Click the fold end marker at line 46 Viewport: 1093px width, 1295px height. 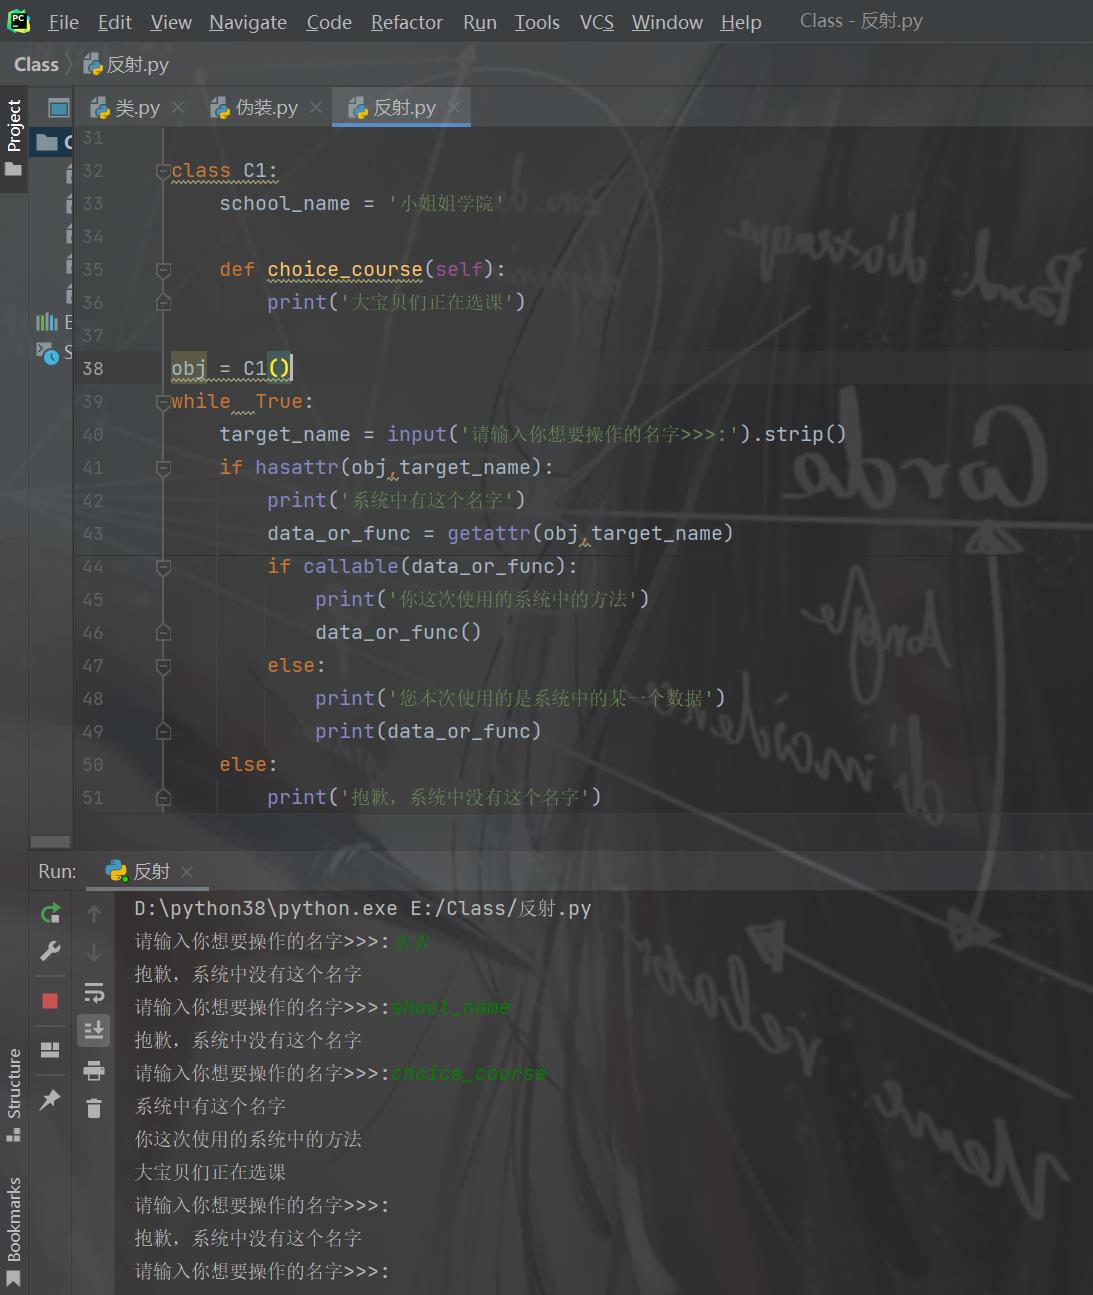pos(163,633)
